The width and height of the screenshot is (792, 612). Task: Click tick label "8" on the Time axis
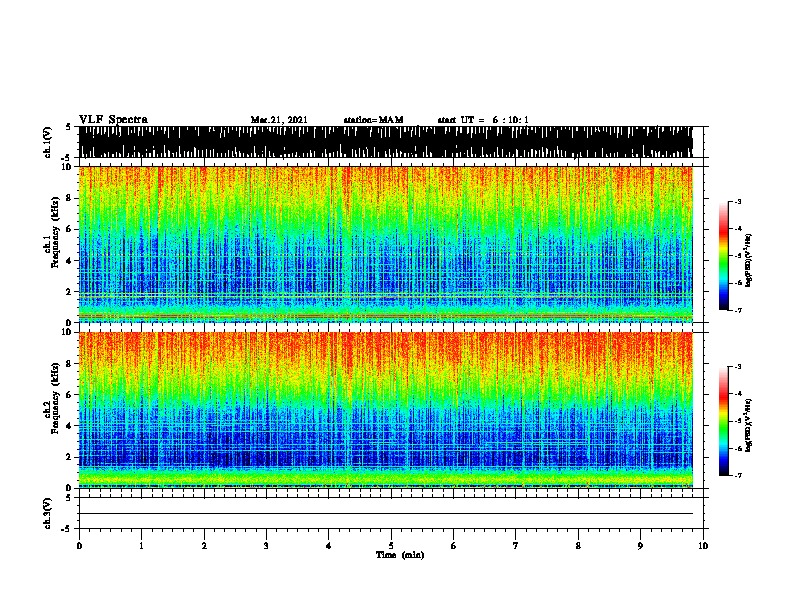click(x=578, y=545)
